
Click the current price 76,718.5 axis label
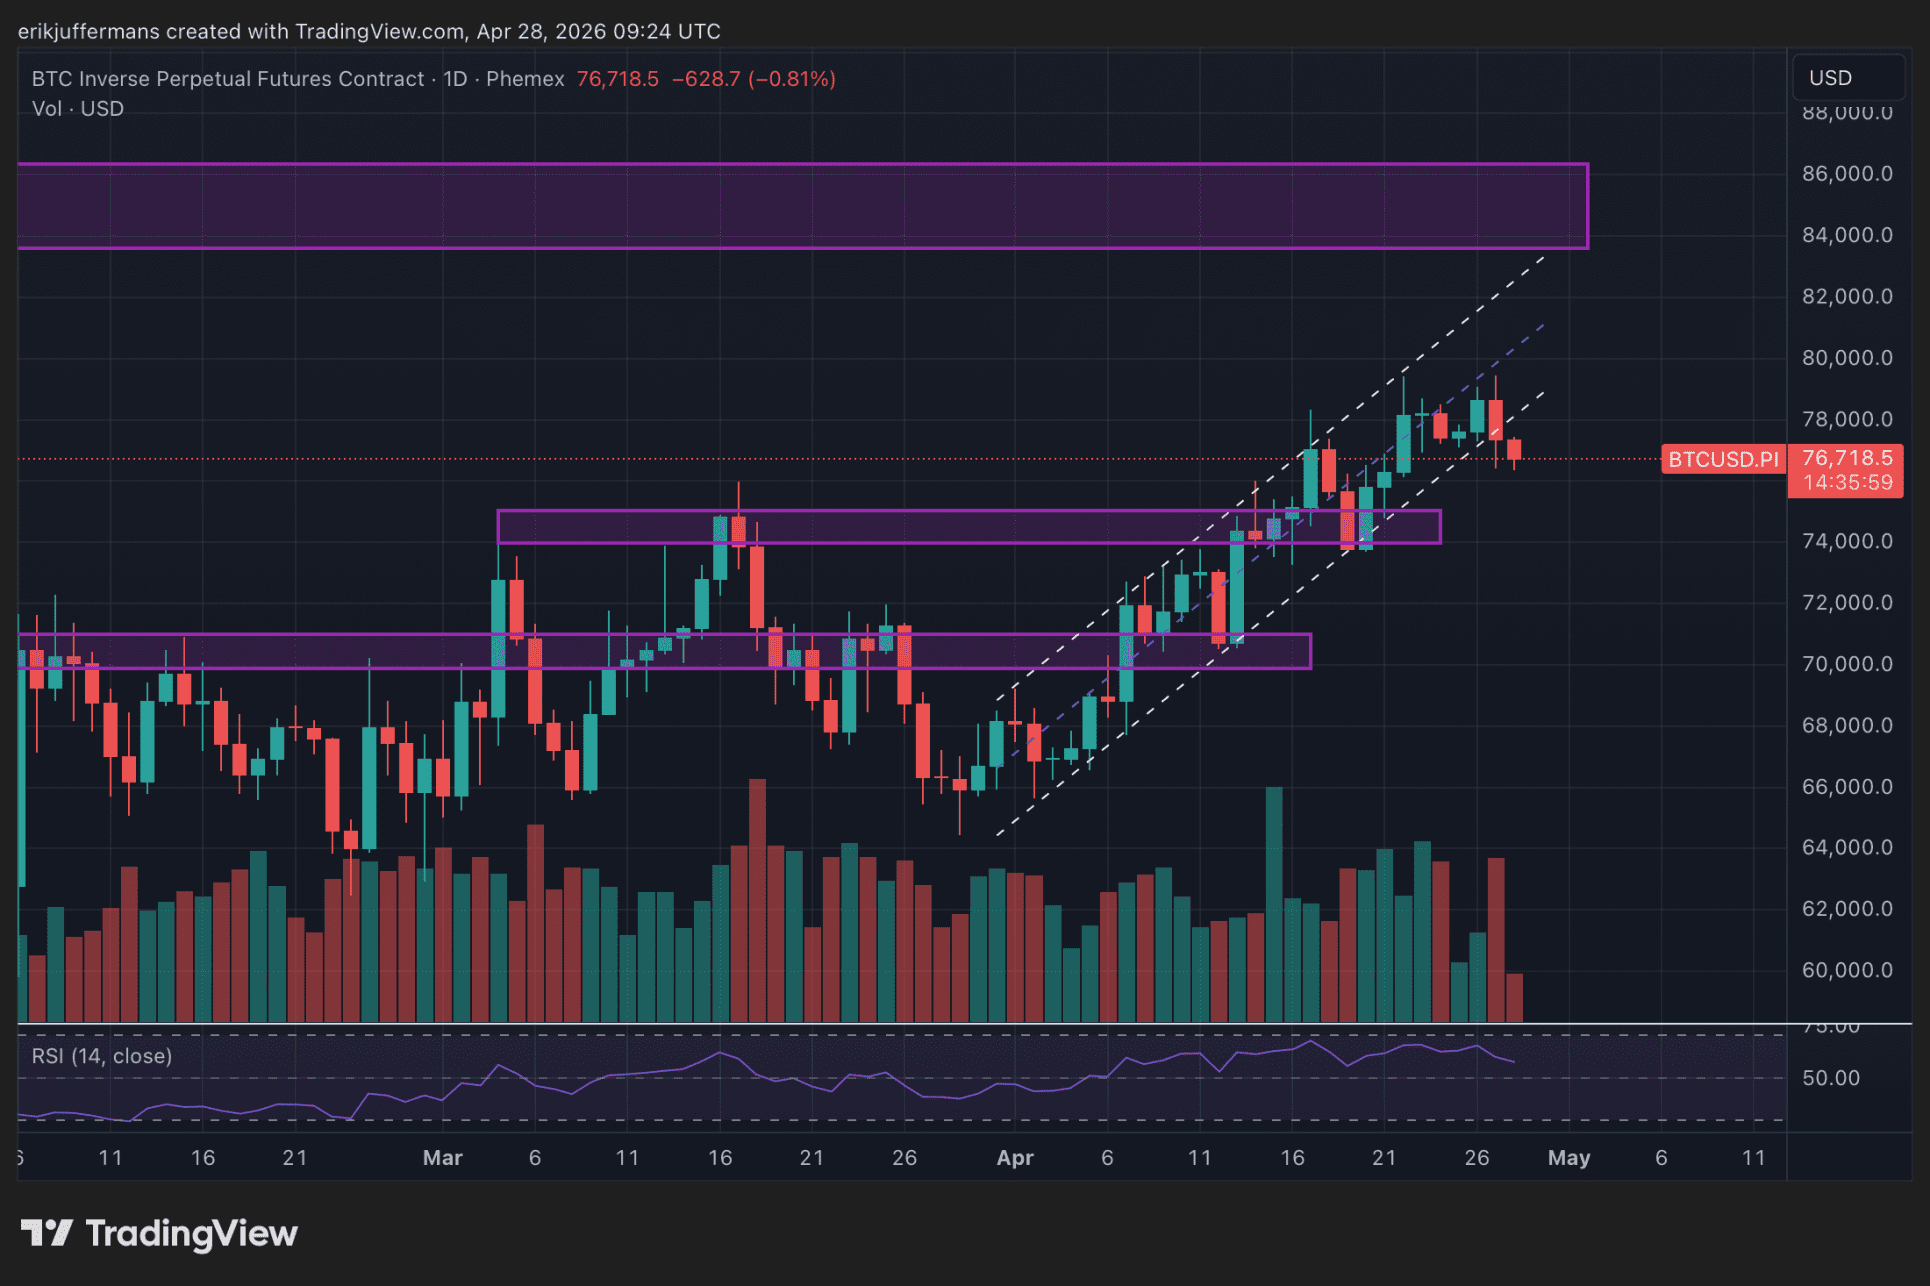(x=1847, y=459)
